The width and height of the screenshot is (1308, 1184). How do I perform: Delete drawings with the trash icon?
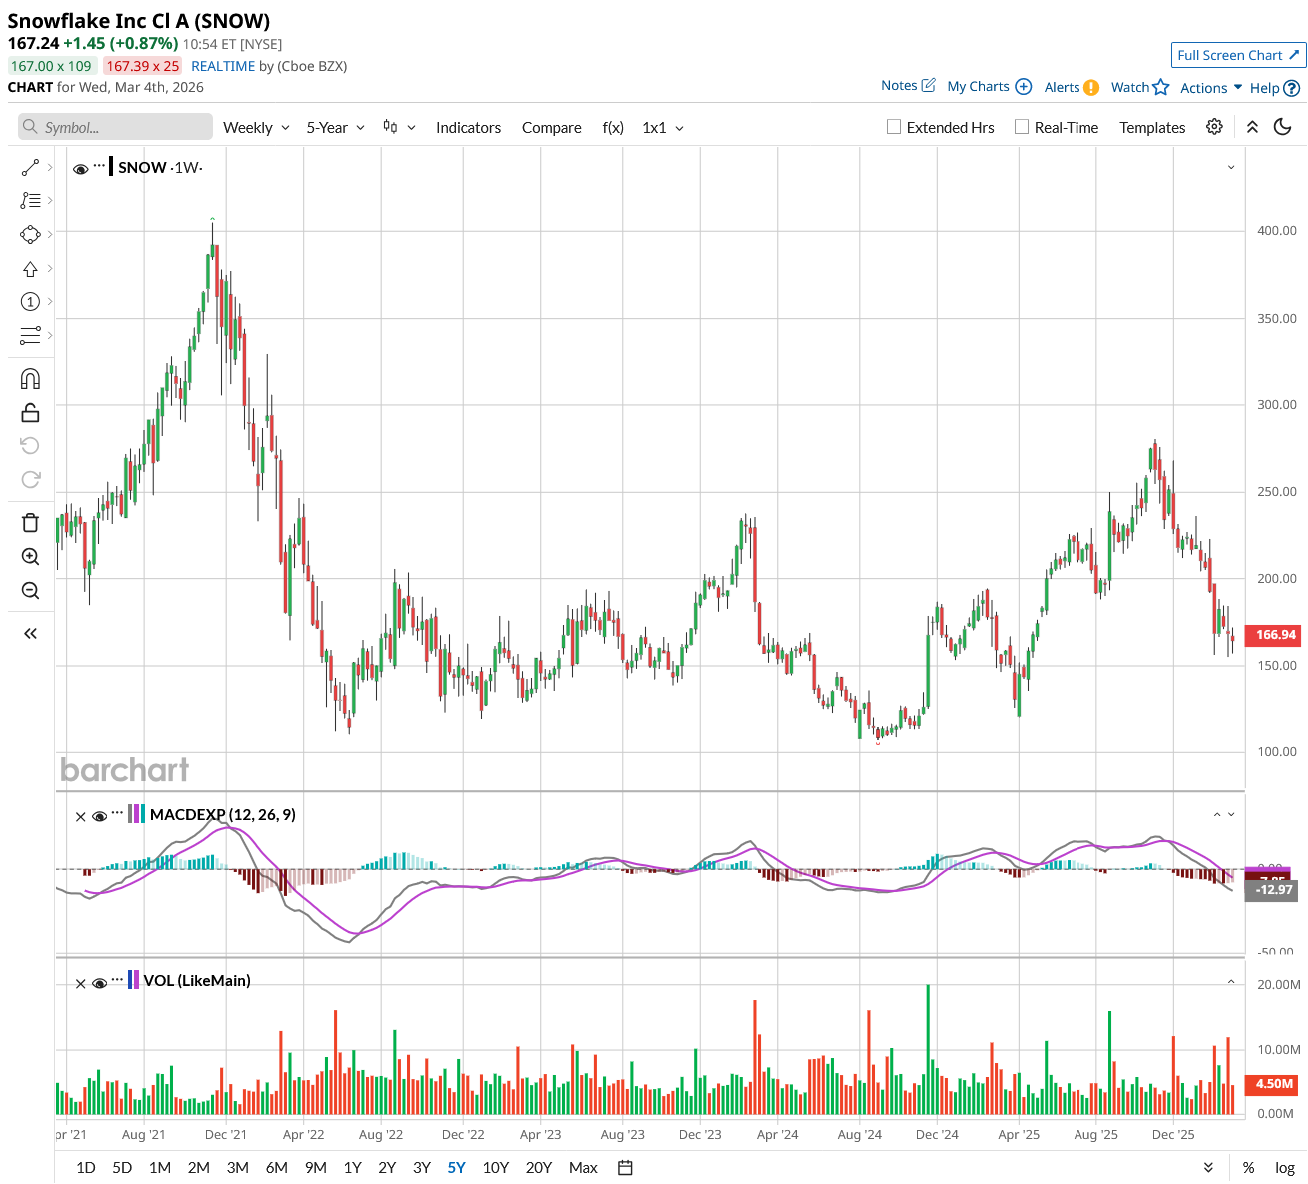point(30,523)
